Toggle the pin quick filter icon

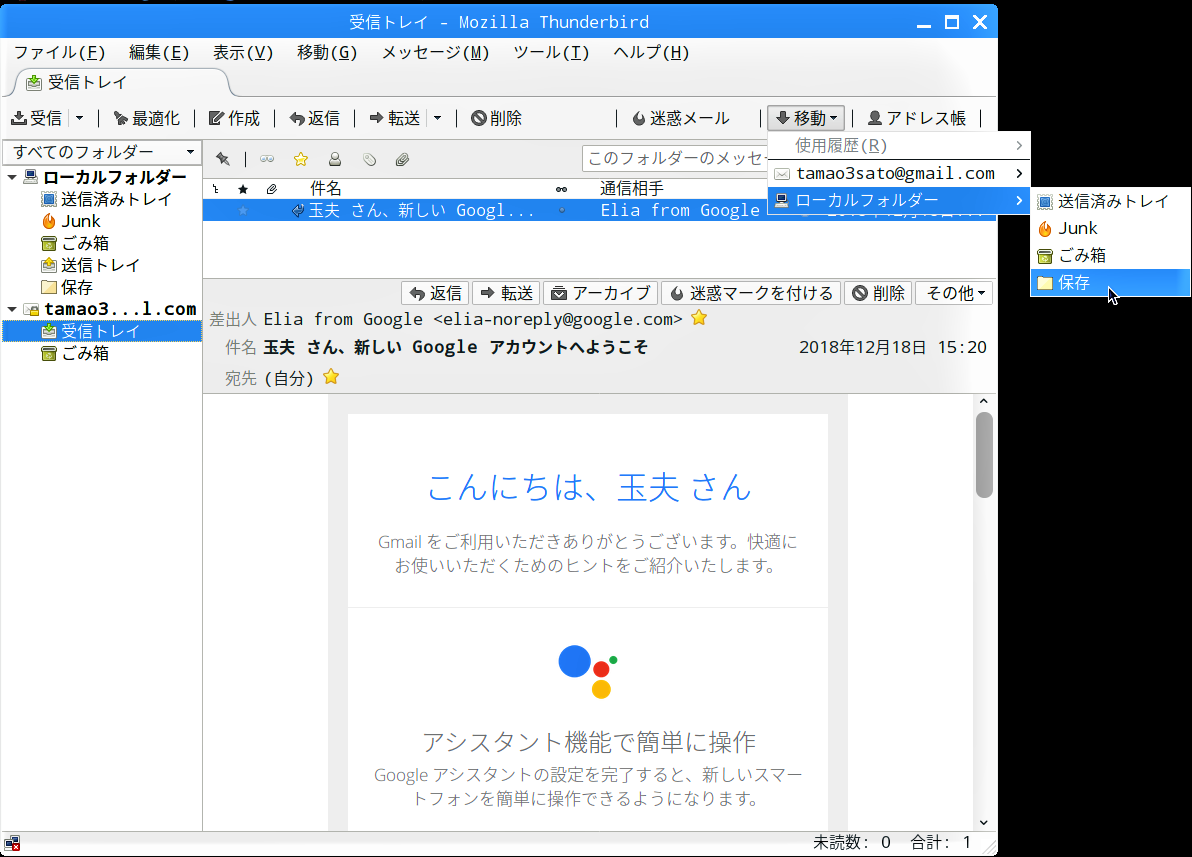click(x=223, y=159)
